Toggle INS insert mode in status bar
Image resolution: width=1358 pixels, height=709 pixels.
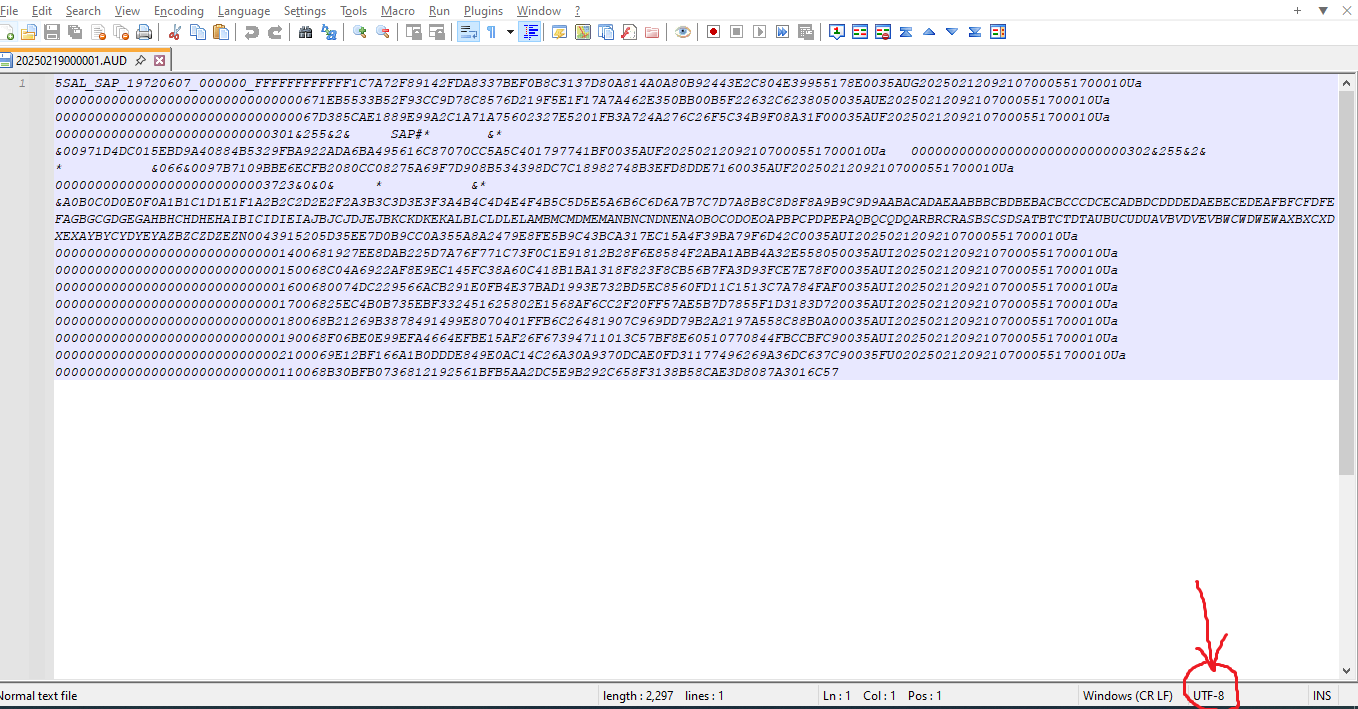(1322, 696)
